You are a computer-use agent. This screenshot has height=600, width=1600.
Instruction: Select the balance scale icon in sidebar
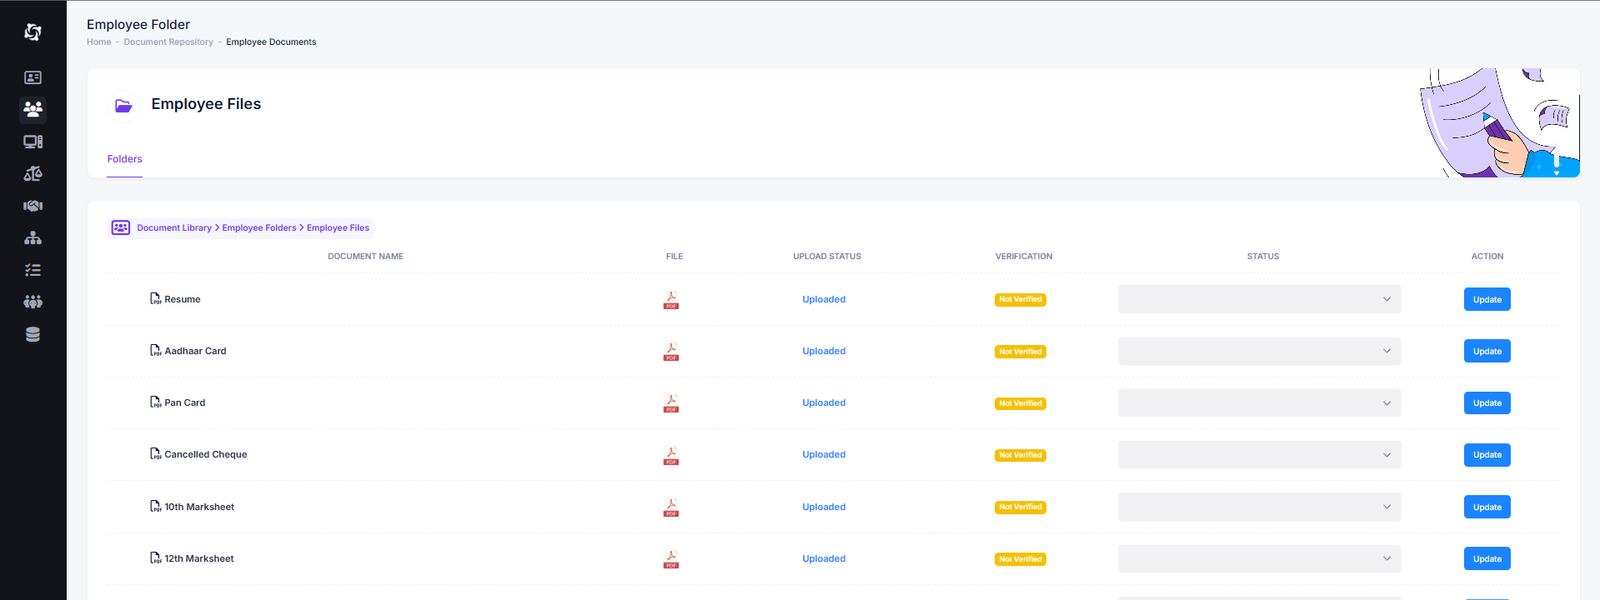coord(33,174)
